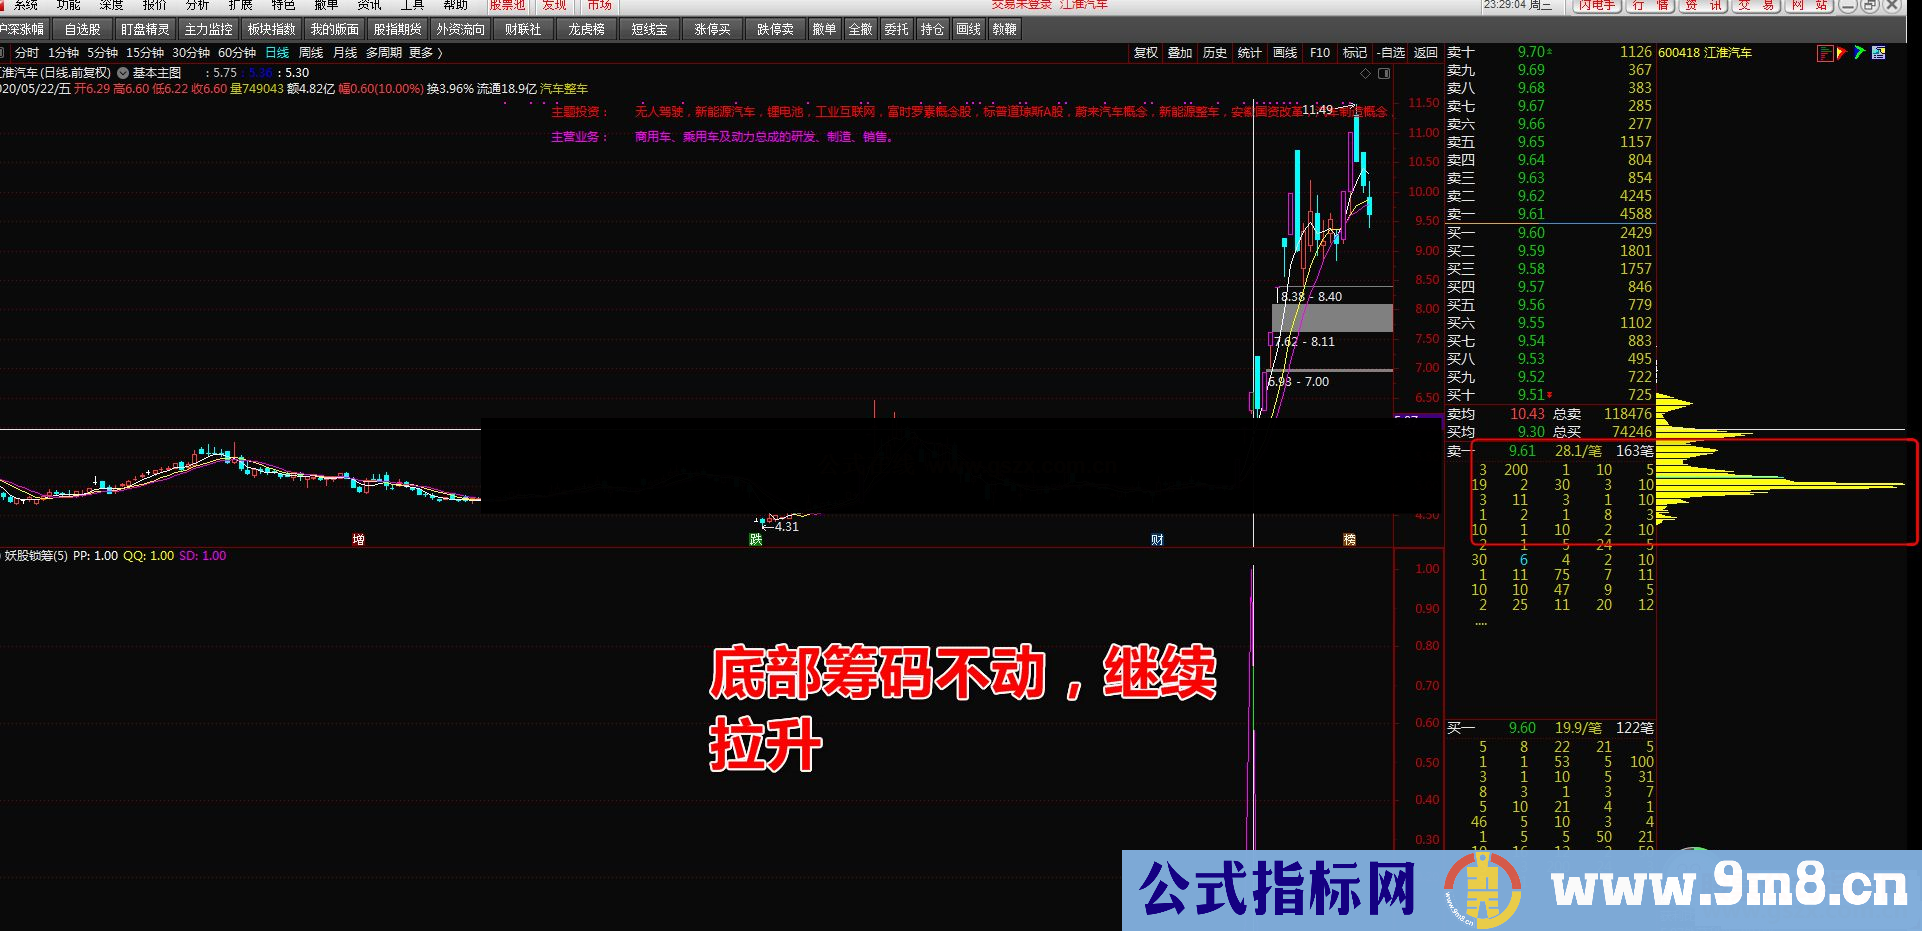The image size is (1922, 931).
Task: Select the 画线 drawing tool on the toolbar
Action: pos(1284,53)
